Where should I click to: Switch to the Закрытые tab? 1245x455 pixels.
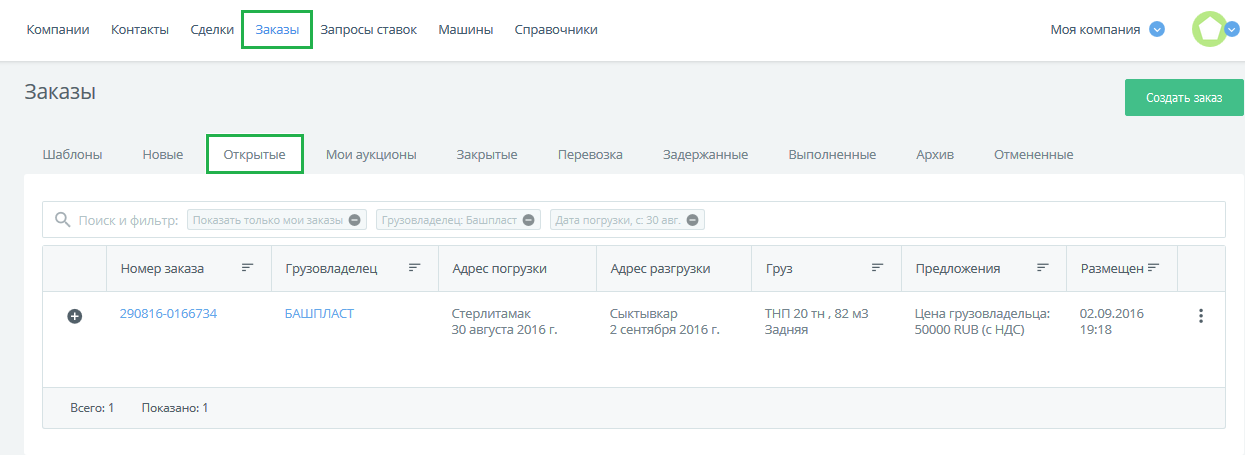pyautogui.click(x=487, y=155)
